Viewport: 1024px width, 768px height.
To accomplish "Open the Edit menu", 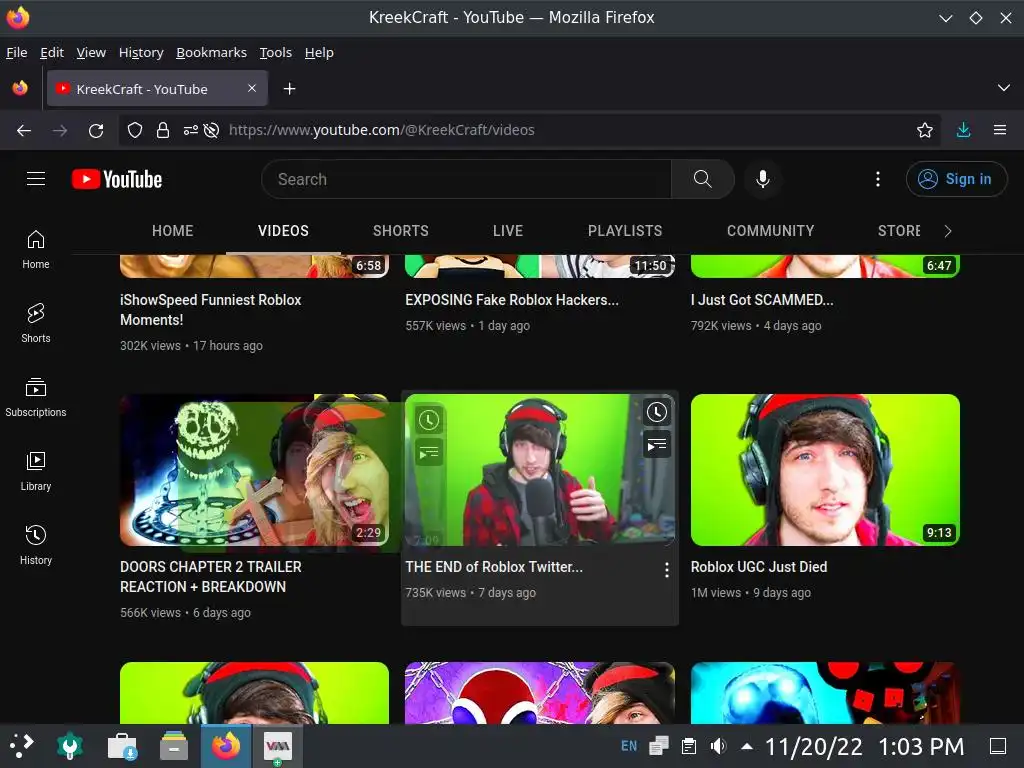I will pos(52,52).
